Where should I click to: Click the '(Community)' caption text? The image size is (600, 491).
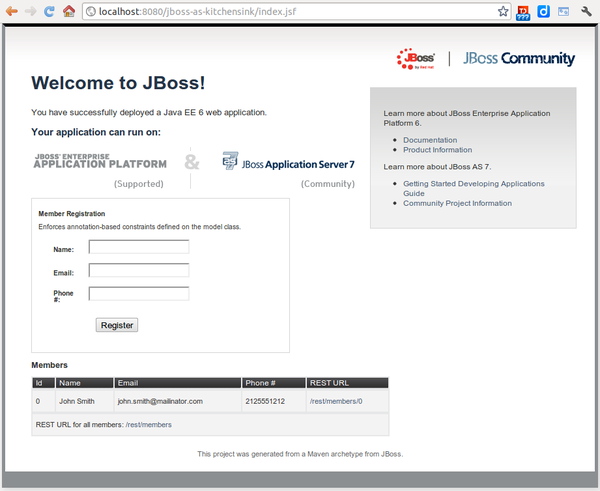(x=328, y=184)
